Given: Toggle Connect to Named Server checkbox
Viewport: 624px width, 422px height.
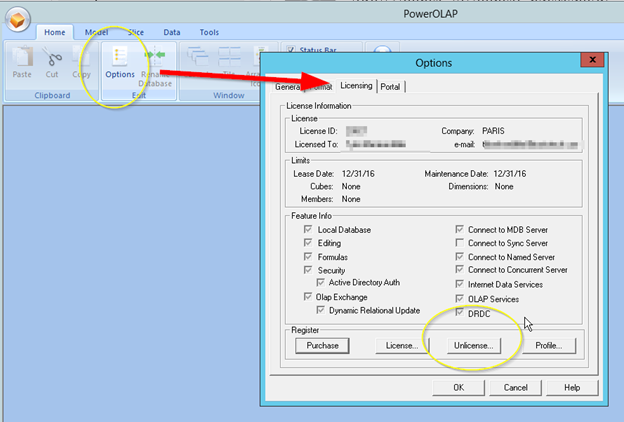Looking at the screenshot, I should point(460,256).
